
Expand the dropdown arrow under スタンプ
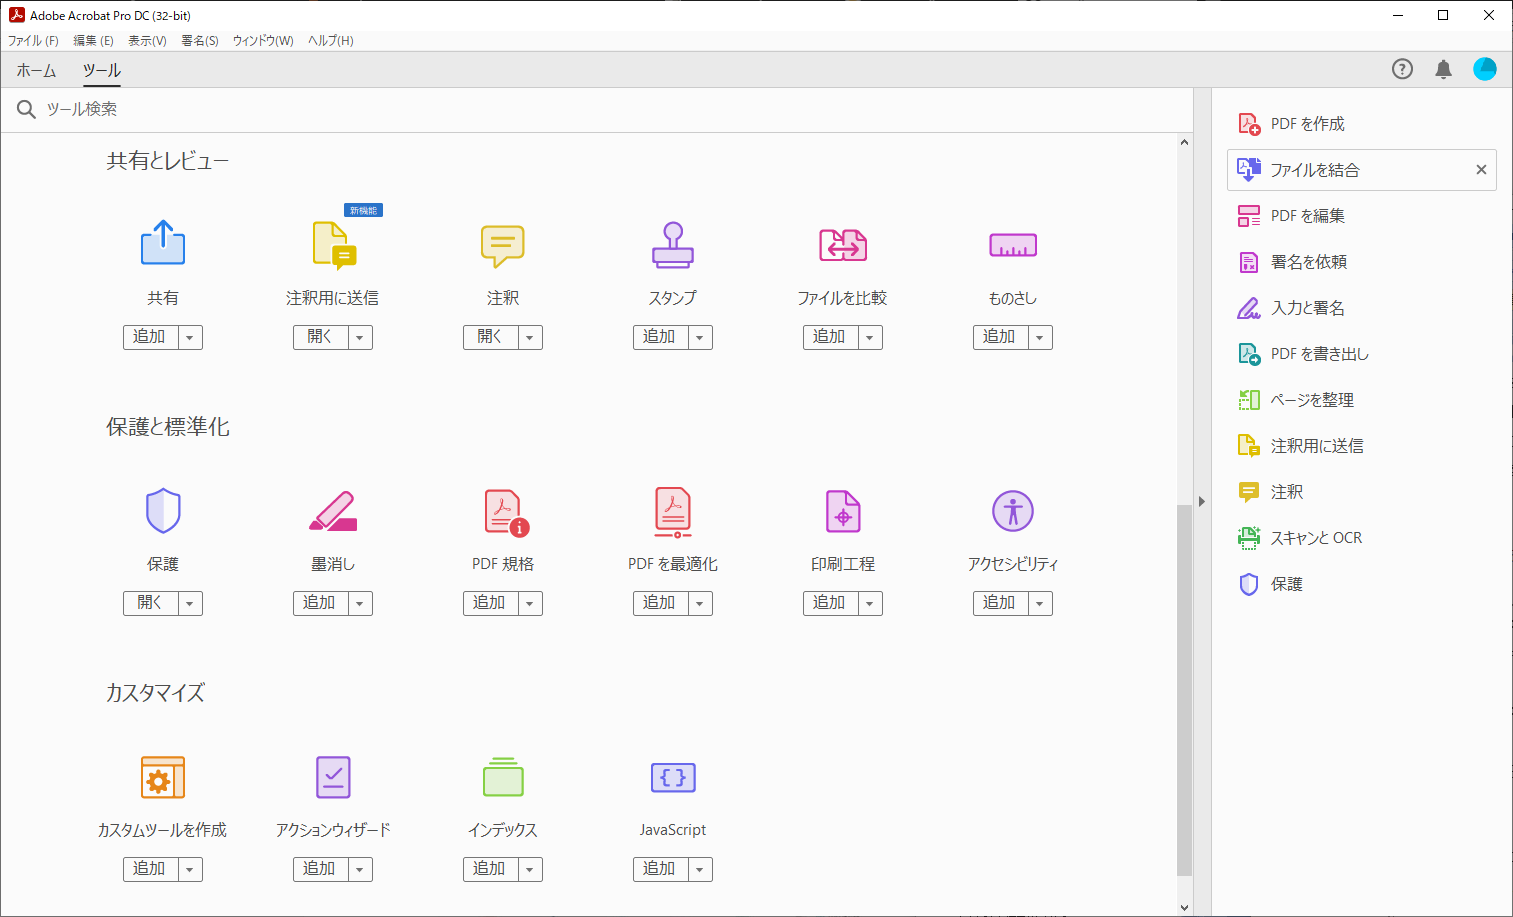pos(700,337)
